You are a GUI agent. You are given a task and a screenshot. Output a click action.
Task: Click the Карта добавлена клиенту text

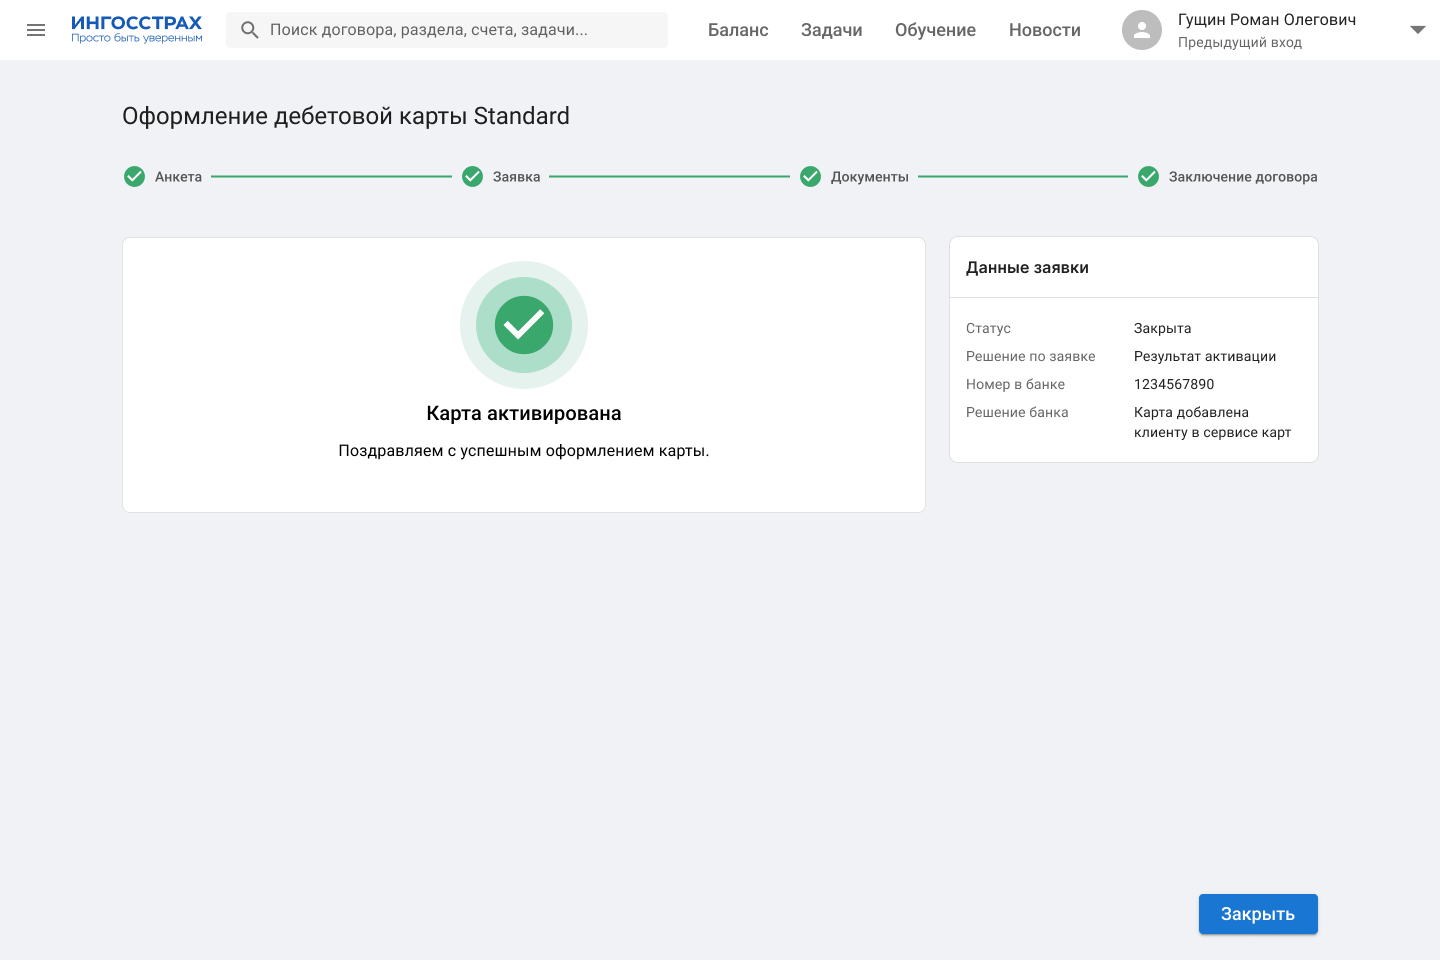tap(1212, 422)
